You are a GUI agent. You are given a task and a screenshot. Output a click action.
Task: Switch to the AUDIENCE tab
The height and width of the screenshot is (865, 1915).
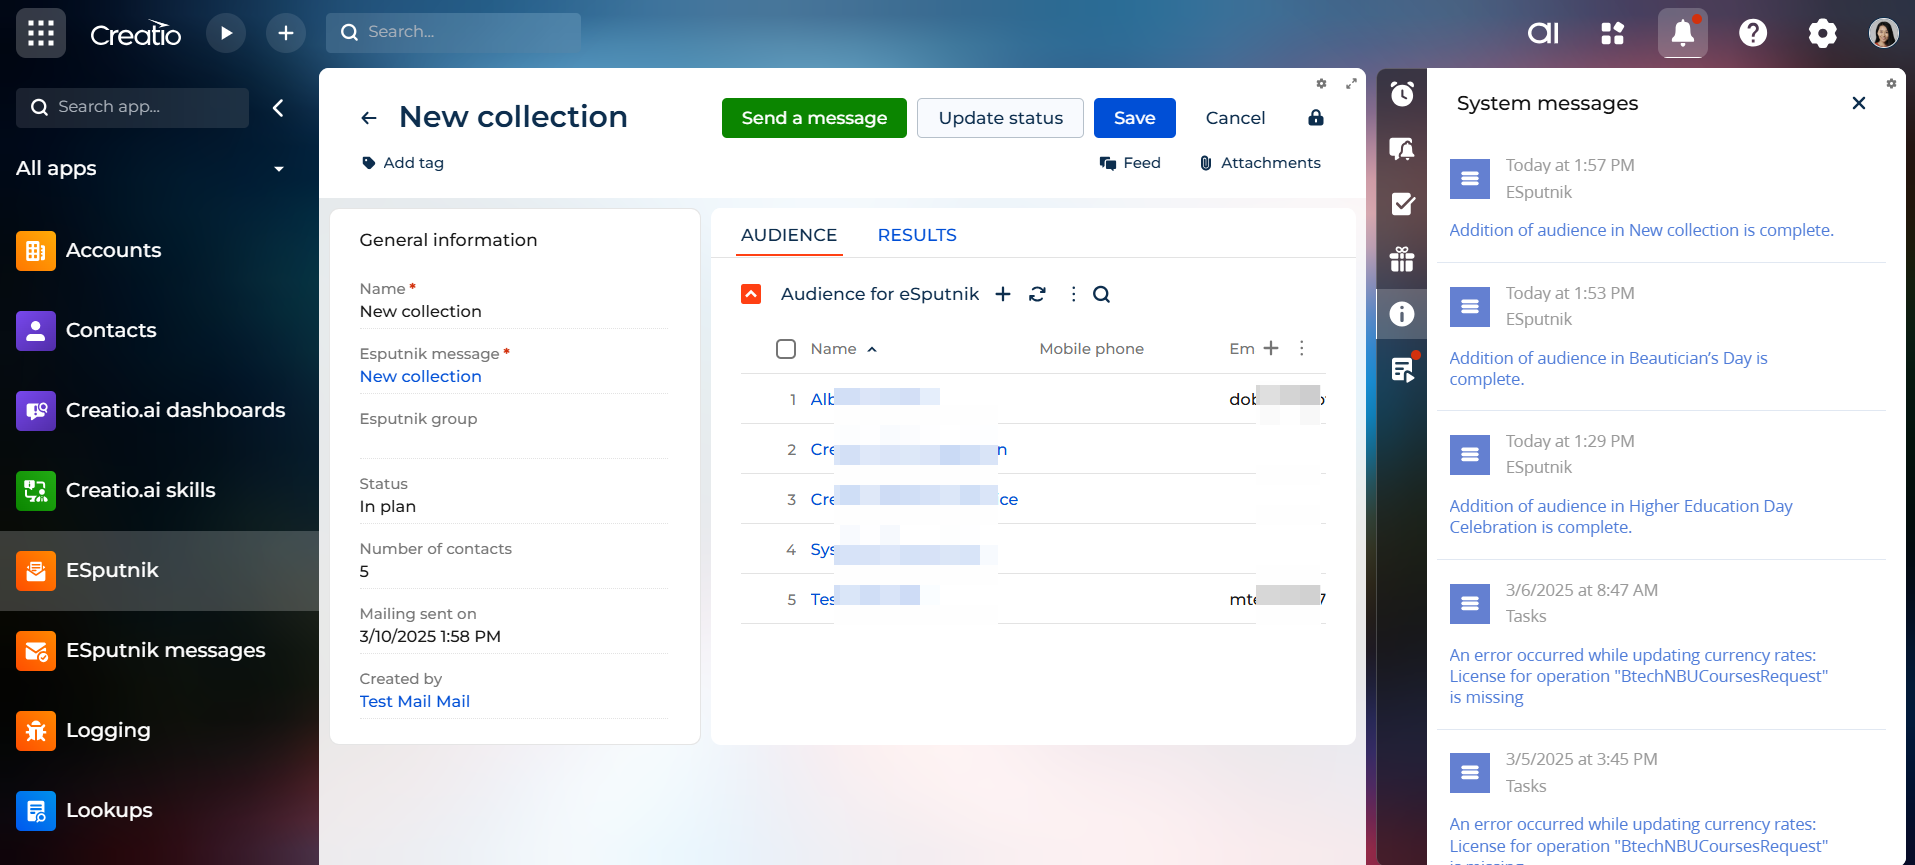[789, 235]
